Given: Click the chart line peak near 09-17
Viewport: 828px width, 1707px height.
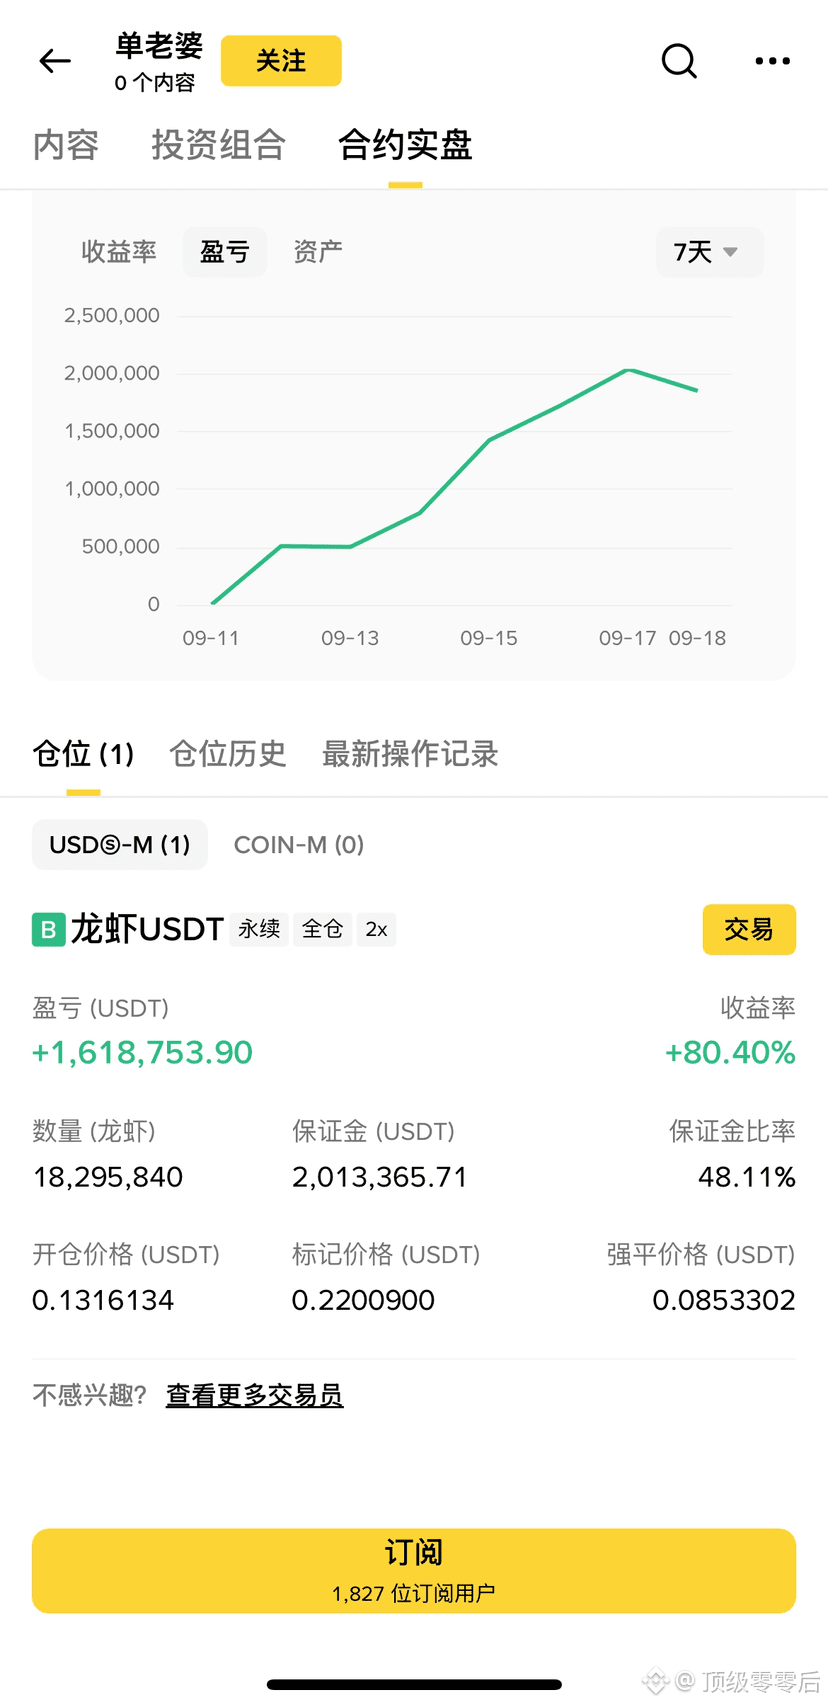Looking at the screenshot, I should tap(628, 370).
